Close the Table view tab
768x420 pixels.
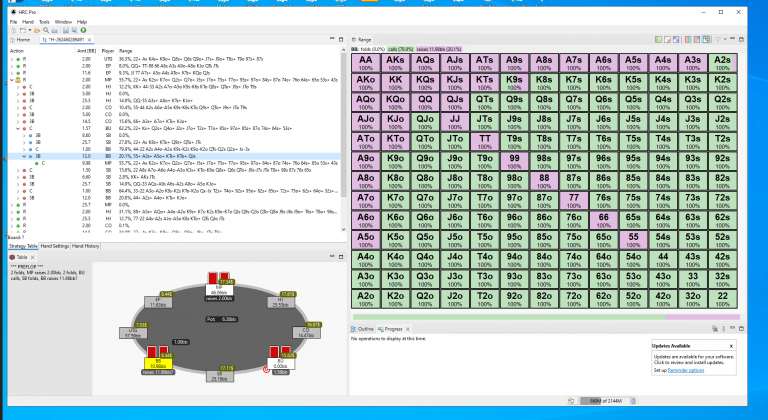[32, 257]
